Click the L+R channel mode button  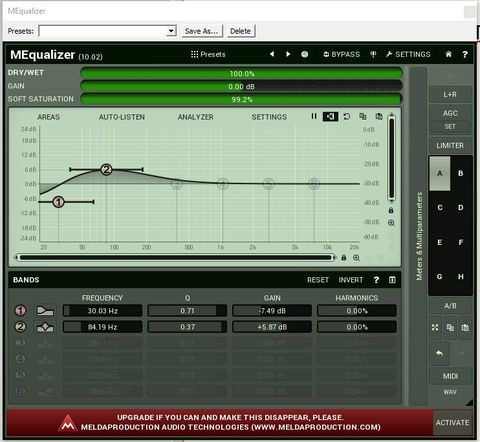coord(450,95)
